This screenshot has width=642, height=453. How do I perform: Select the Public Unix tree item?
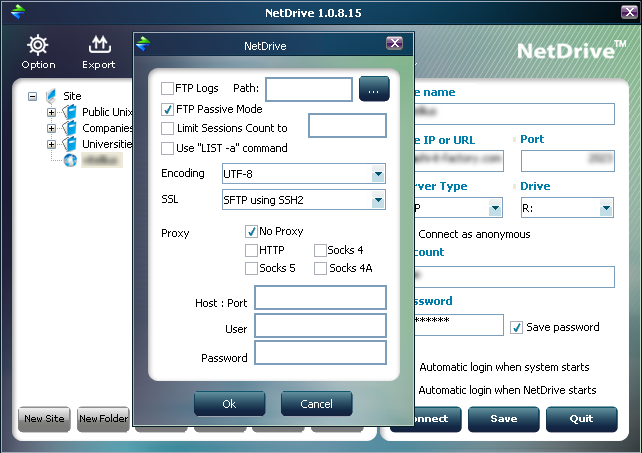[107, 112]
